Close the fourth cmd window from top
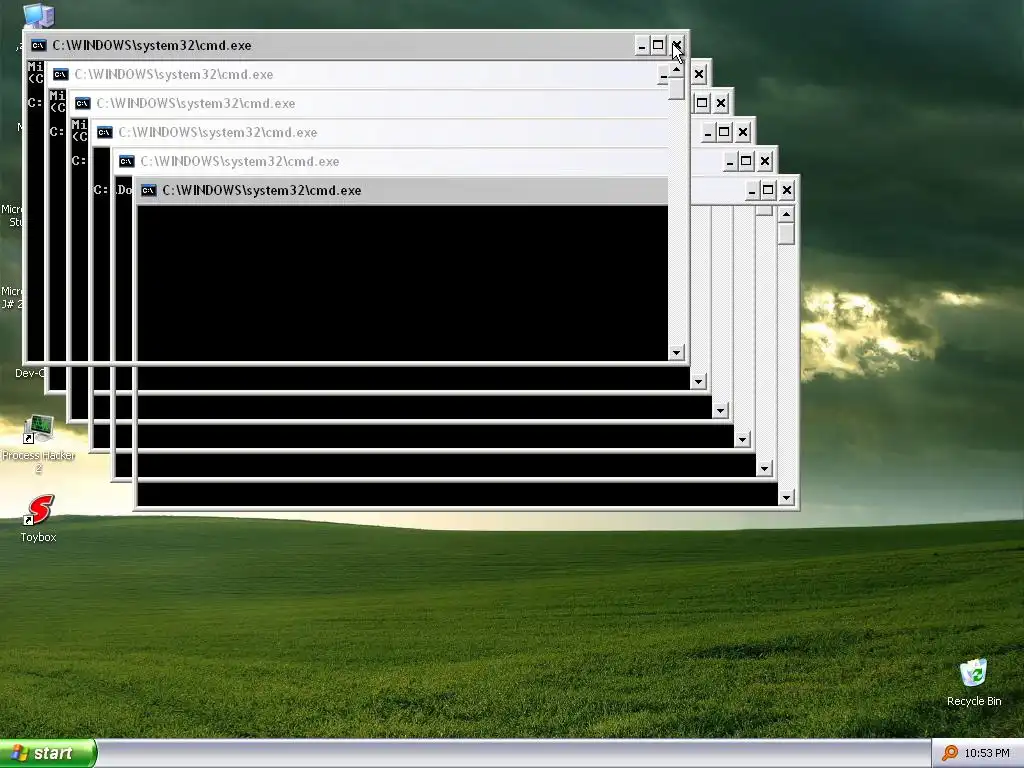The height and width of the screenshot is (768, 1024). tap(743, 133)
